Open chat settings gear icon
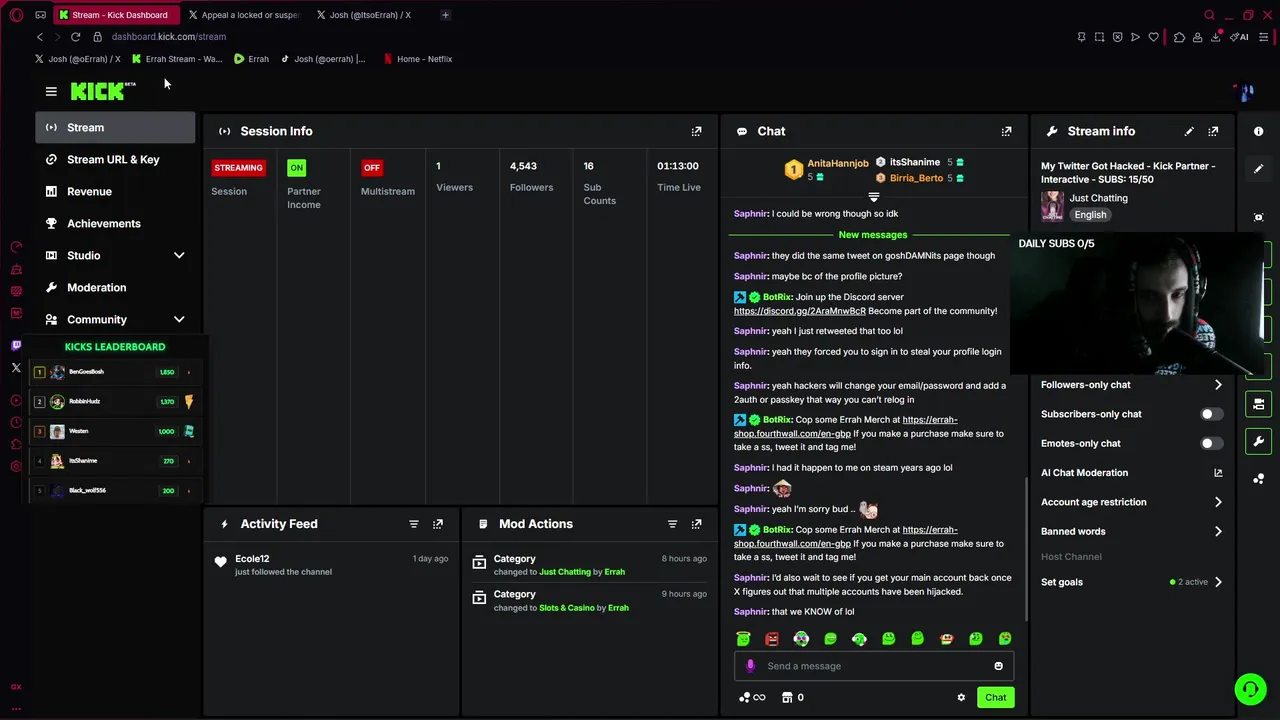 click(961, 698)
